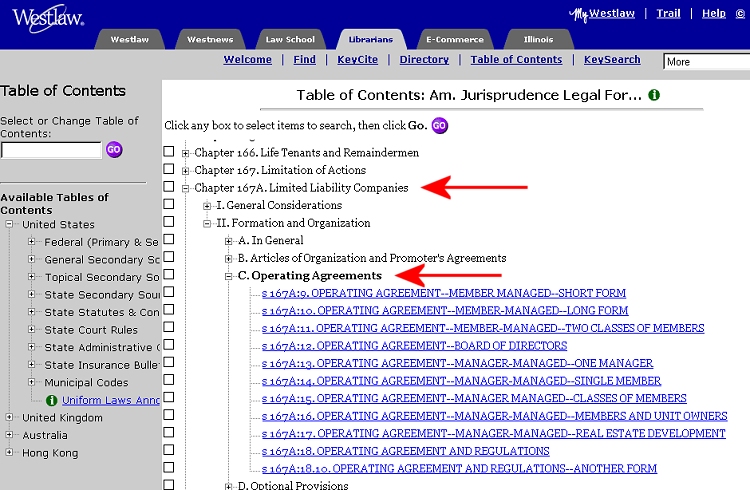Click the Westlaw logo
Viewport: 750px width, 490px height.
(x=48, y=19)
